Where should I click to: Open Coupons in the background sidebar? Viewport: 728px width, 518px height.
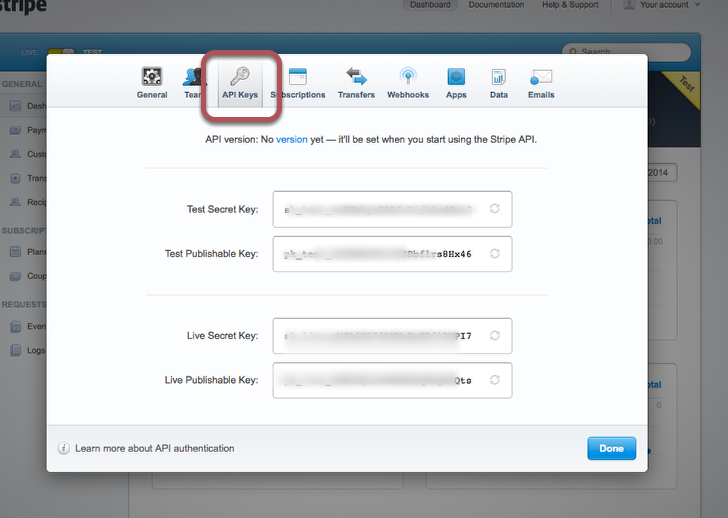tap(27, 276)
